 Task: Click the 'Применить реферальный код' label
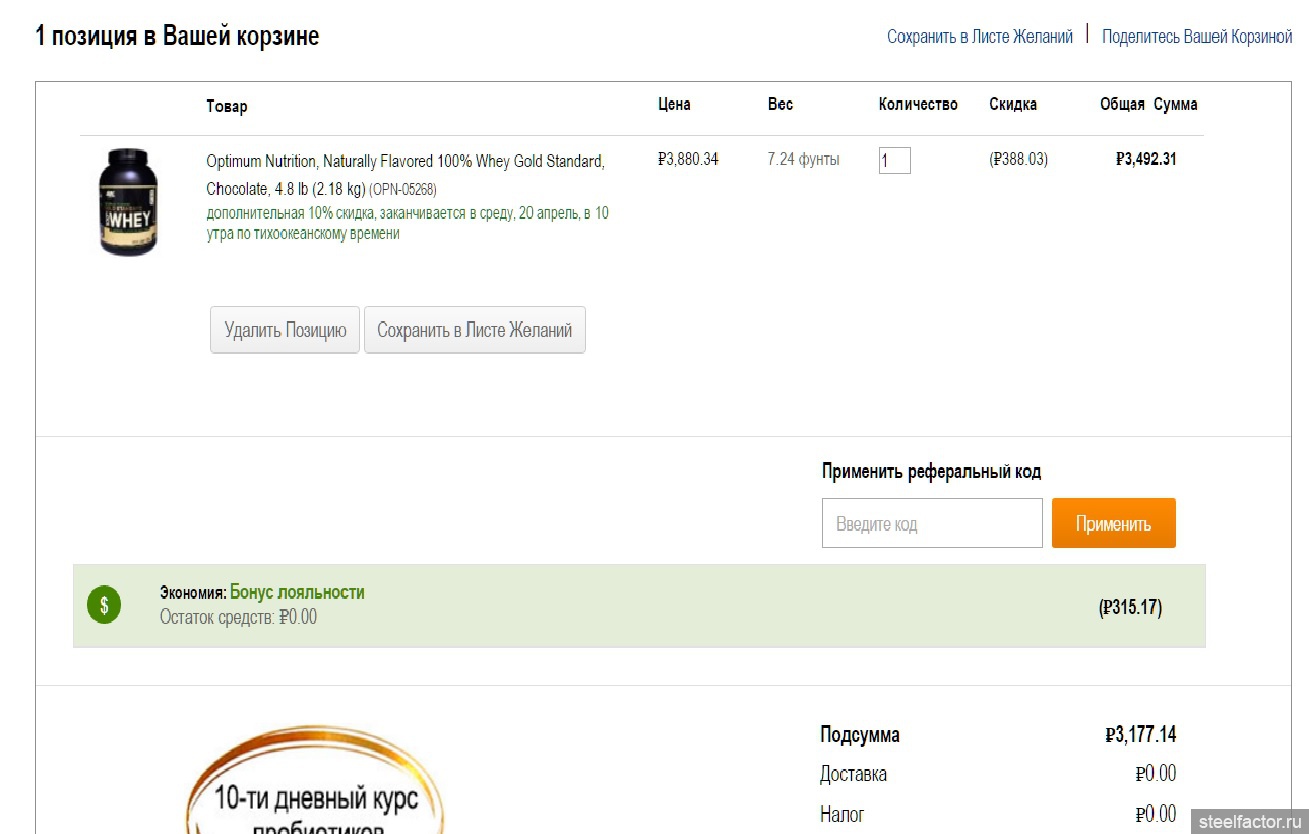pos(931,472)
